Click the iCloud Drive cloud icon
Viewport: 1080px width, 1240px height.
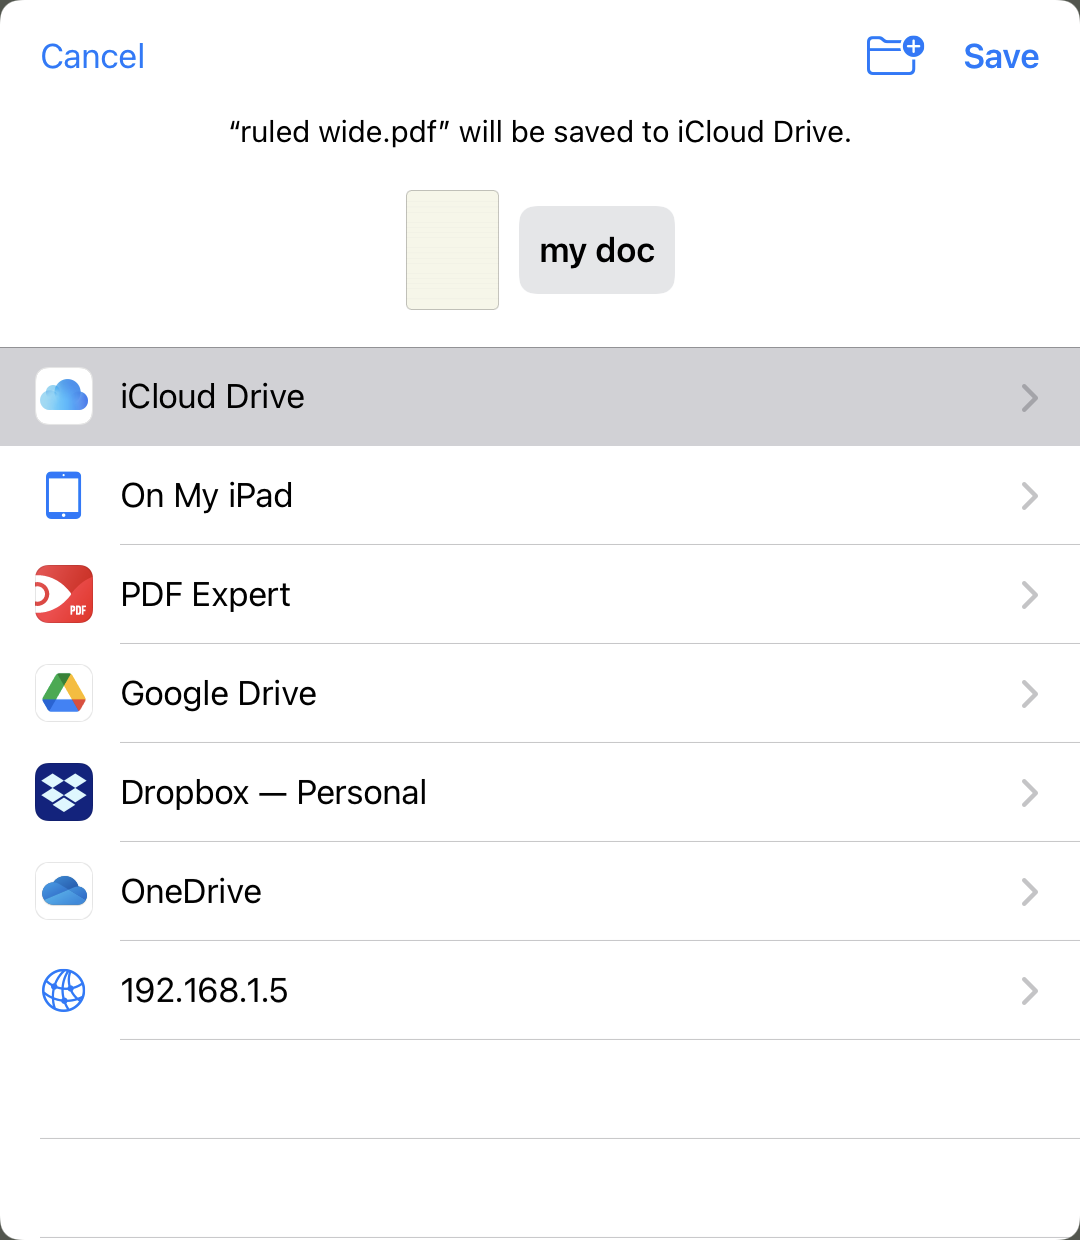tap(64, 397)
